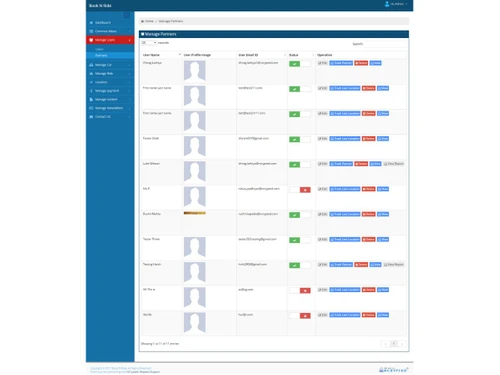
Task: Open the Users submenu item
Action: [99, 49]
